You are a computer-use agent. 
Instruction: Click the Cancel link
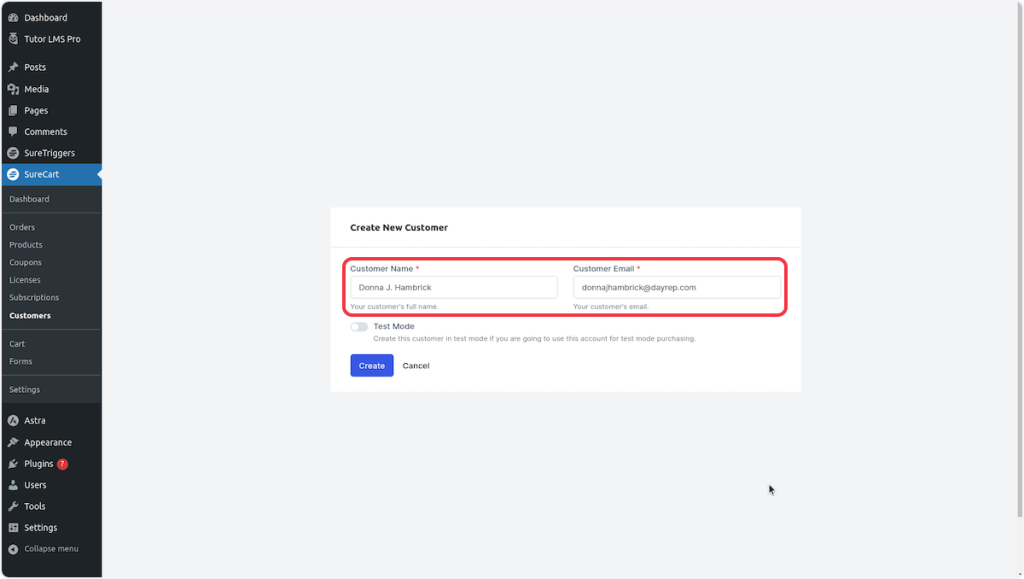(x=416, y=366)
